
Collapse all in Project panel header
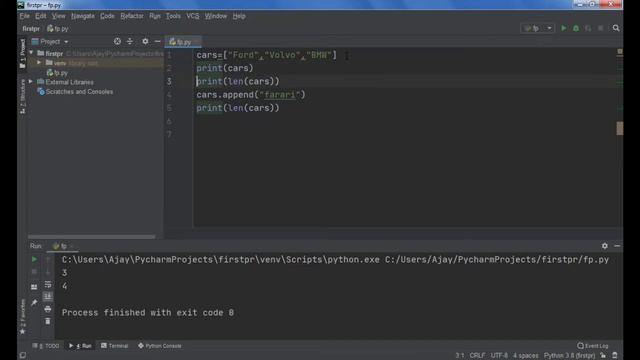point(130,41)
